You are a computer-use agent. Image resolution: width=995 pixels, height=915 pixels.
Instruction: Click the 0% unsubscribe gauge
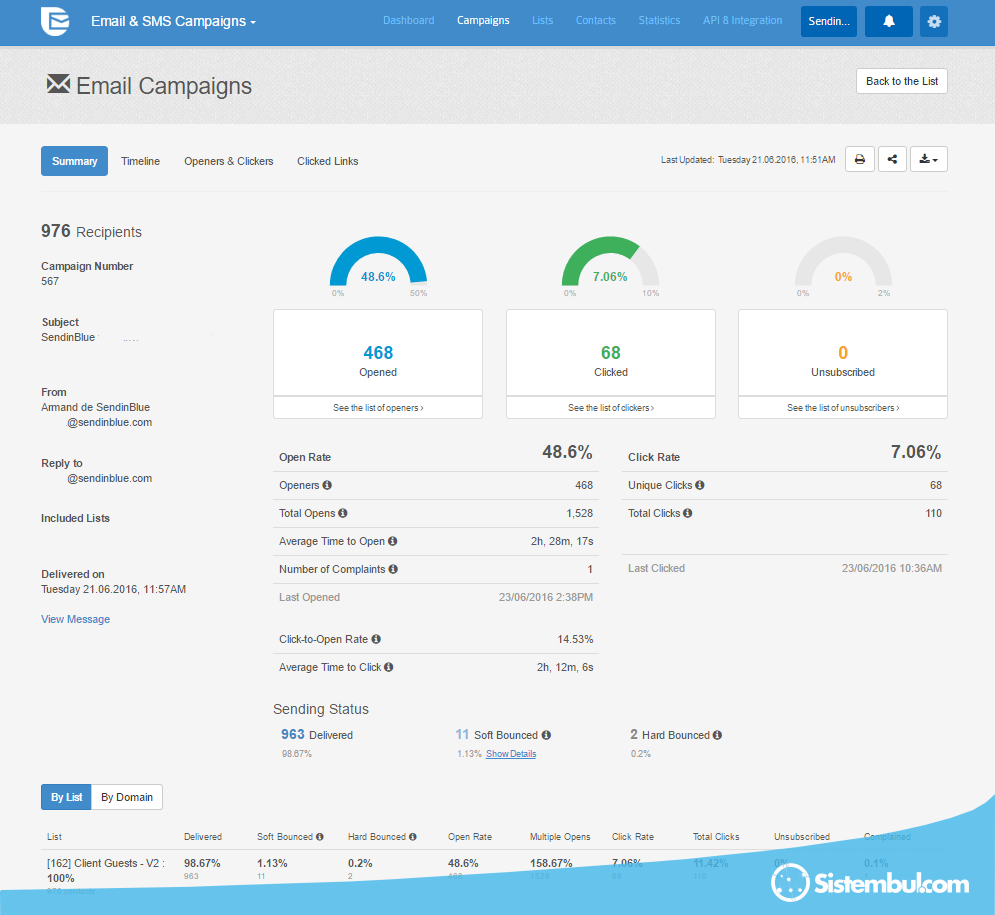843,263
